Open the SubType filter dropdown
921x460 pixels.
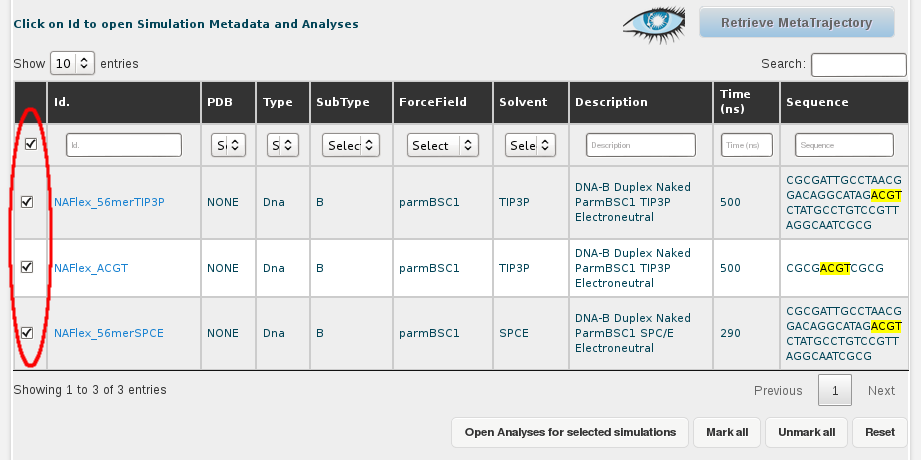pos(350,146)
